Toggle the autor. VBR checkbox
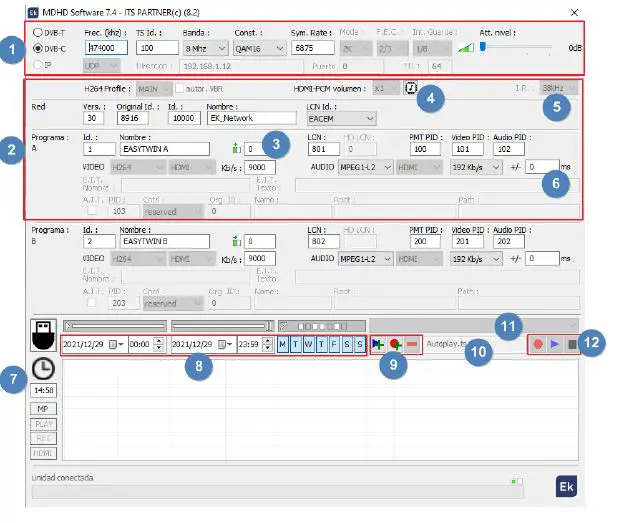Screen dimensions: 619x523 180,88
